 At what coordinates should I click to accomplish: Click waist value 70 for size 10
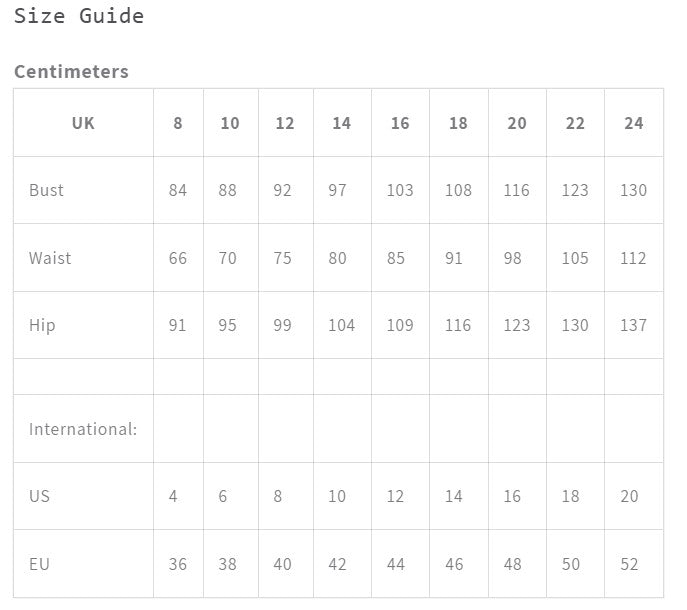tap(228, 258)
